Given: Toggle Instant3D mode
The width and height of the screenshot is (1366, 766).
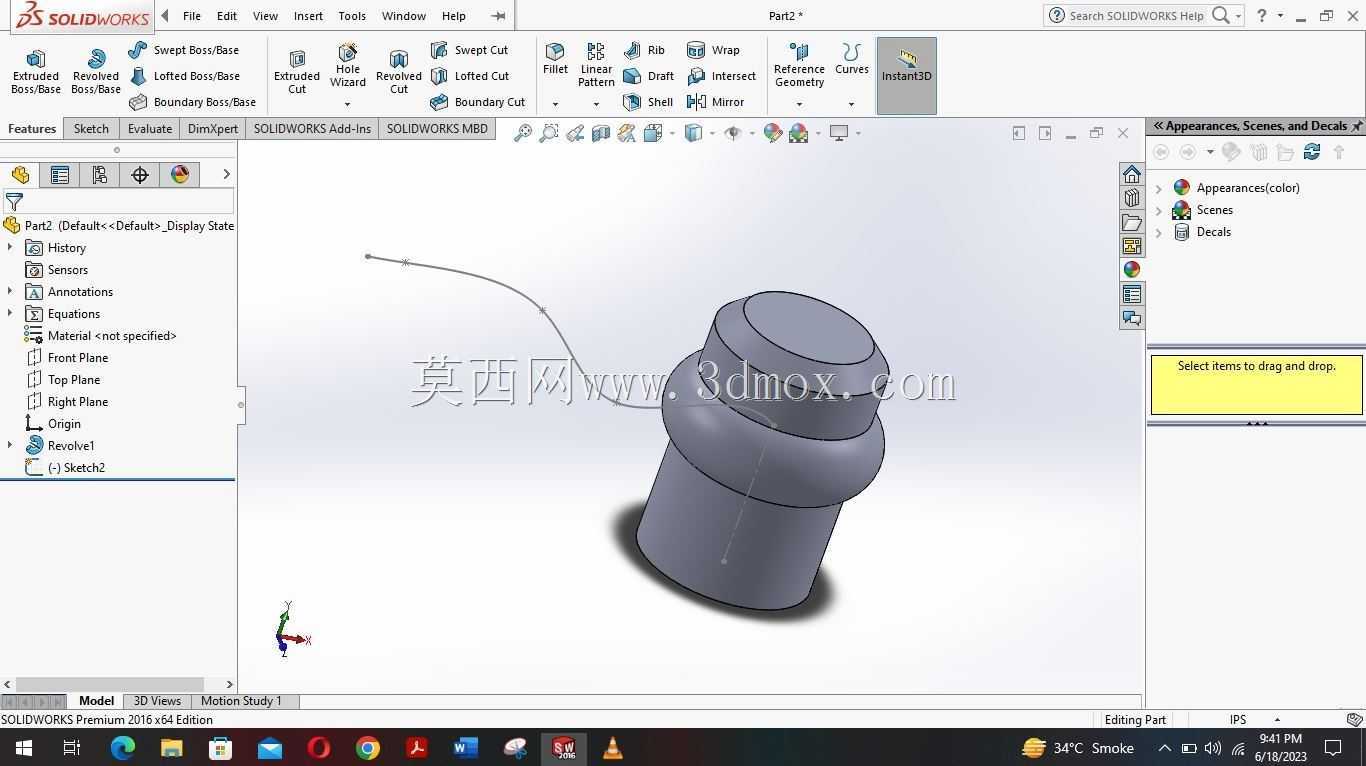Looking at the screenshot, I should point(906,75).
